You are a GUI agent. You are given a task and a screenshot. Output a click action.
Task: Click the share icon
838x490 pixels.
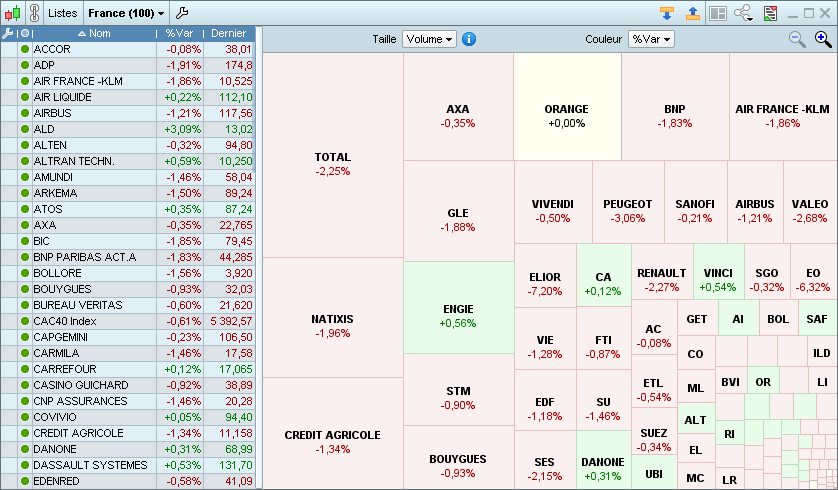743,13
